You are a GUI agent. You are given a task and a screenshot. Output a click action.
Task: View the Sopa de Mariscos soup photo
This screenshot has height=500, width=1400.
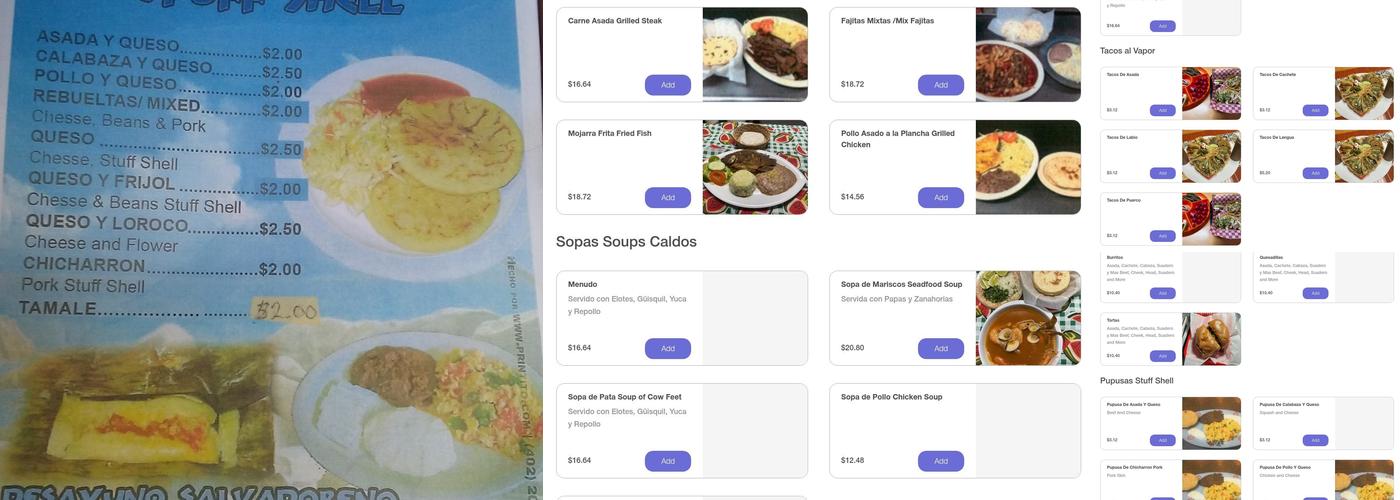point(1028,318)
